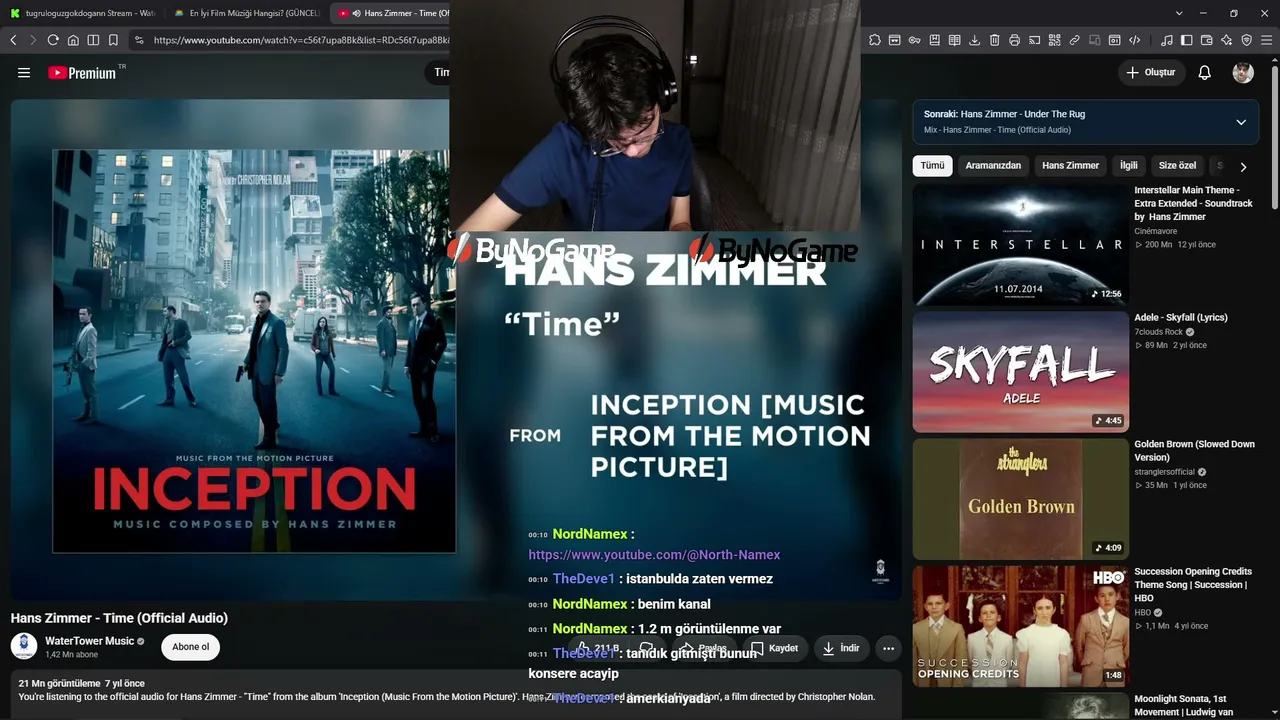The width and height of the screenshot is (1280, 720).
Task: Open Adele - Skyfall (Lyrics) title
Action: click(x=1181, y=317)
